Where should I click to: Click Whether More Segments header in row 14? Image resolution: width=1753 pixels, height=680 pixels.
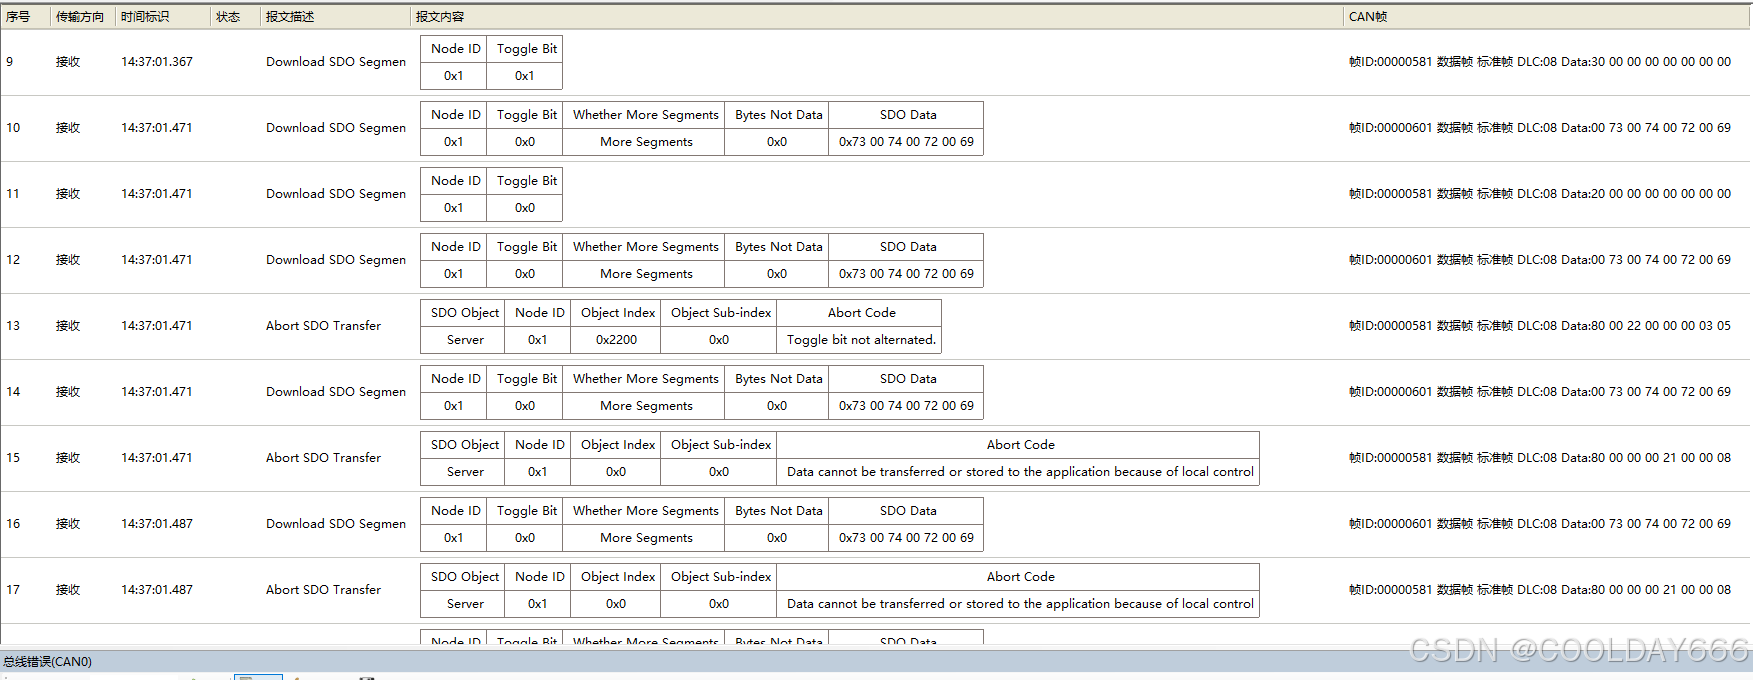coord(646,379)
